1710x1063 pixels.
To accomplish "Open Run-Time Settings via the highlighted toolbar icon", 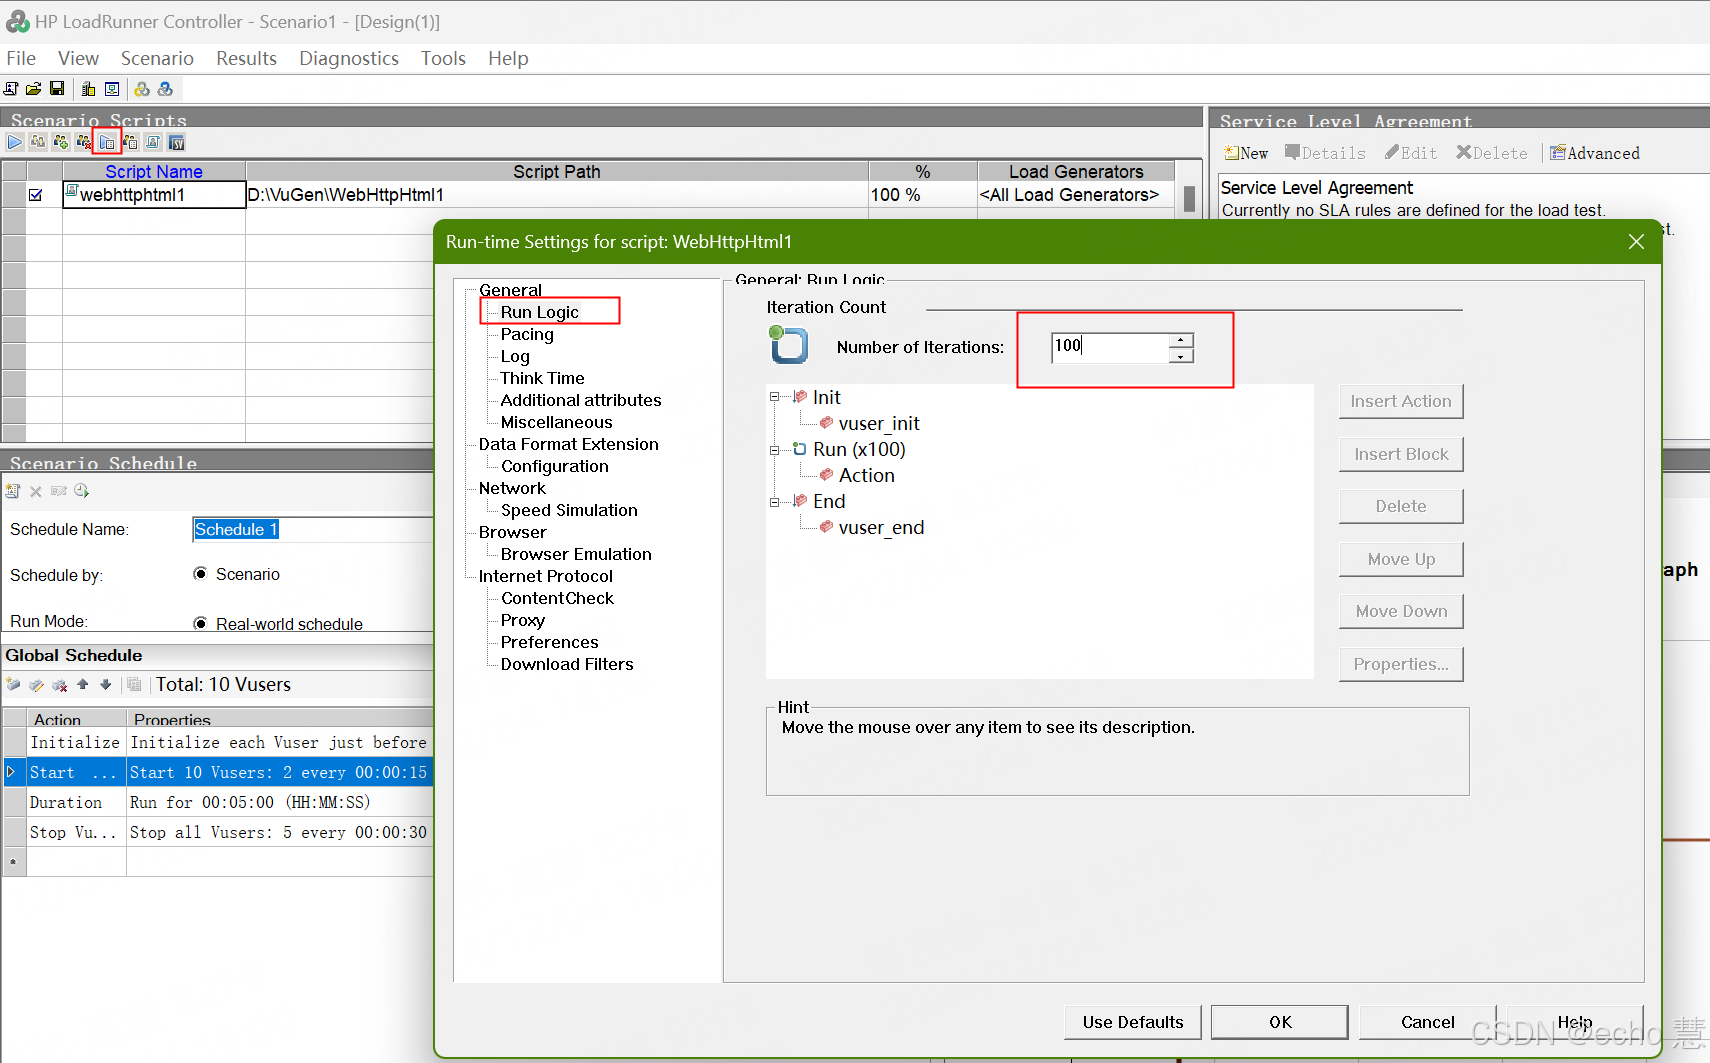I will [x=107, y=142].
